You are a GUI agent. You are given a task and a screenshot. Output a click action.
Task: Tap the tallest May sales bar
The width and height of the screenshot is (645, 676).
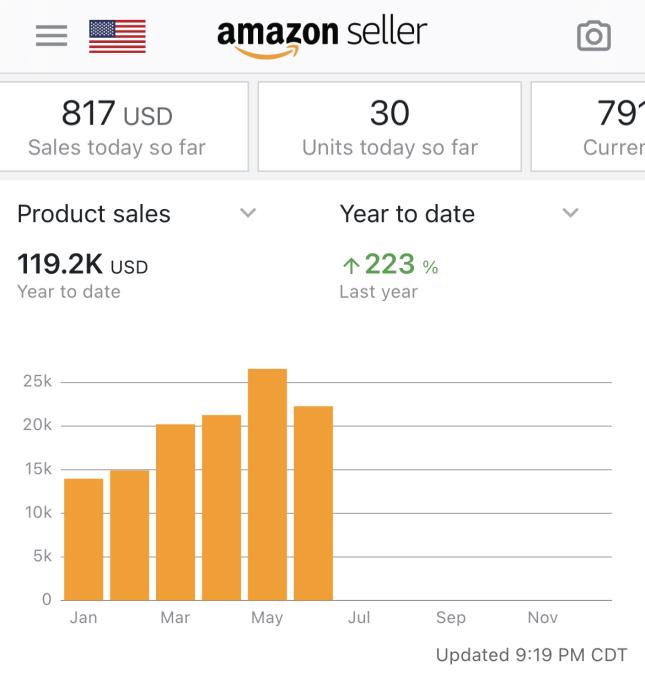coord(267,485)
